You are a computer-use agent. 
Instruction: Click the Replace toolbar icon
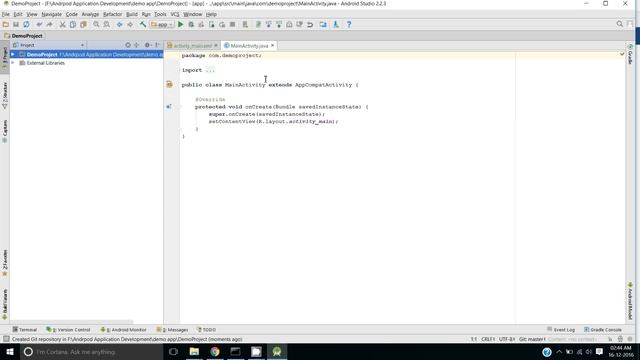point(107,24)
